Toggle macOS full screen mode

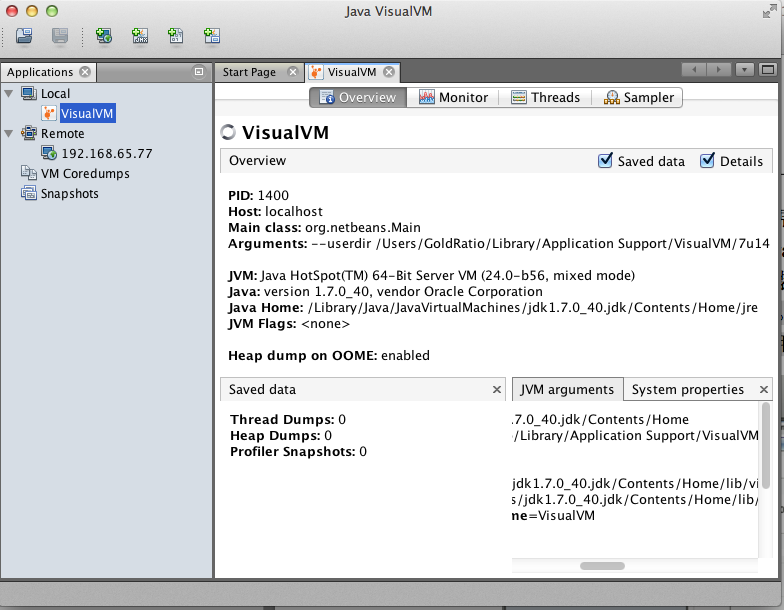[769, 11]
